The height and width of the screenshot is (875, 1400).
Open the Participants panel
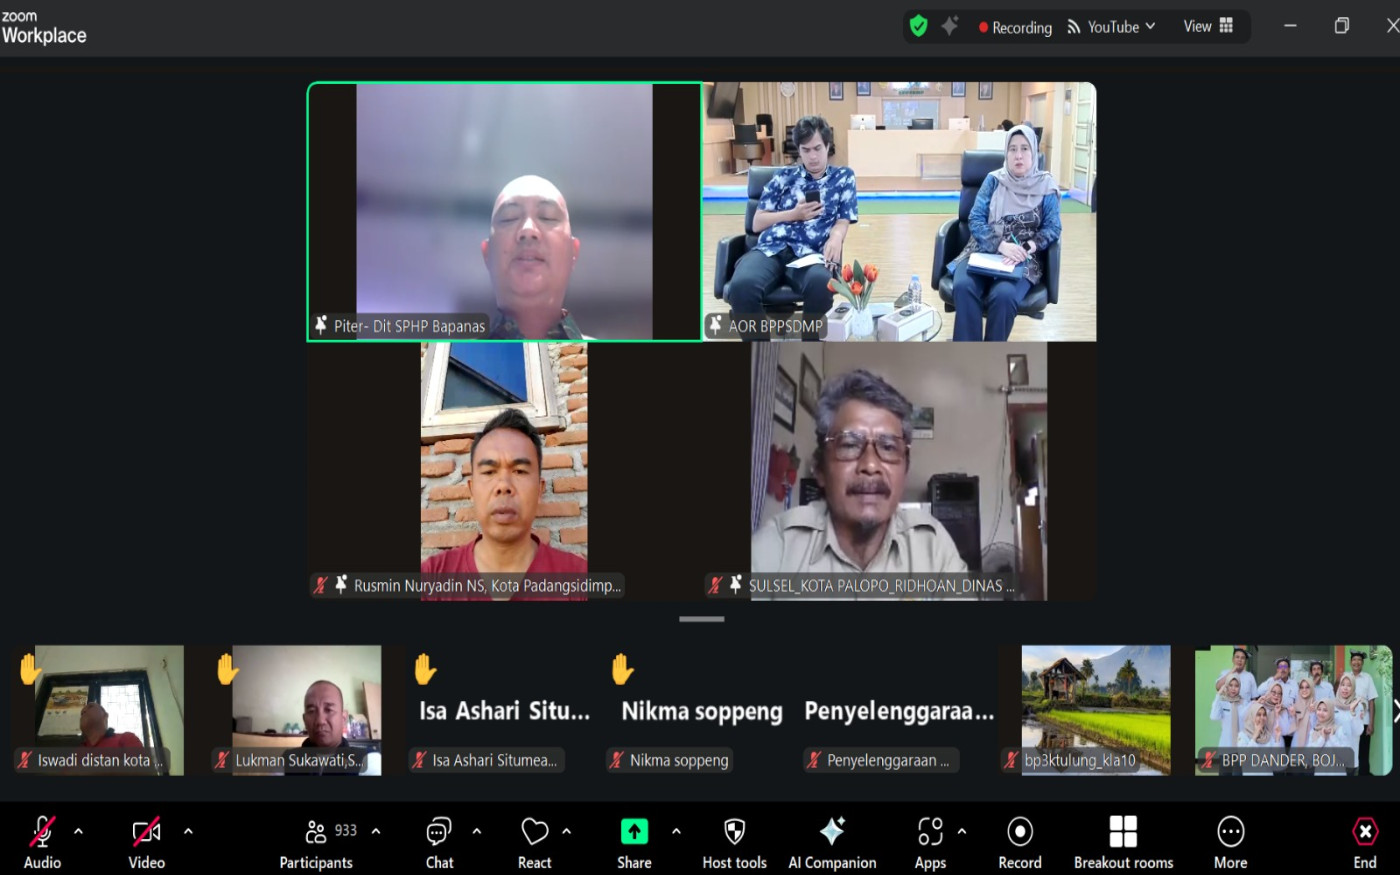(316, 843)
